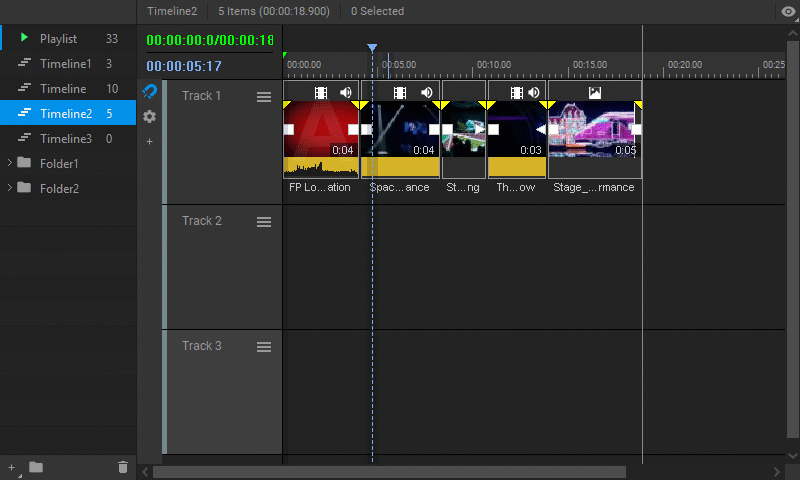This screenshot has width=800, height=480.
Task: Open Track 1 hamburger menu
Action: coord(264,97)
